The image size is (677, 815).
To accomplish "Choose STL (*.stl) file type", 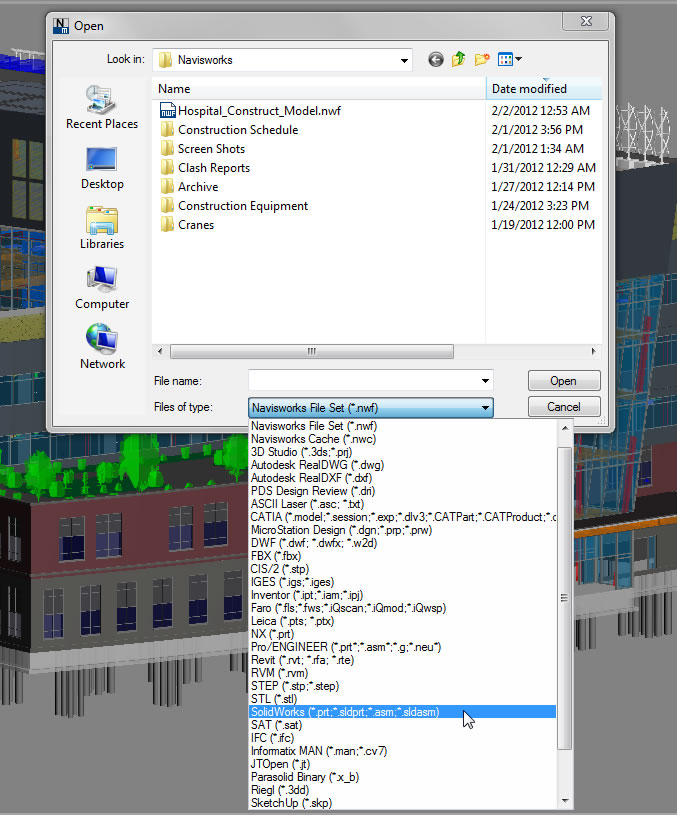I will pyautogui.click(x=402, y=699).
